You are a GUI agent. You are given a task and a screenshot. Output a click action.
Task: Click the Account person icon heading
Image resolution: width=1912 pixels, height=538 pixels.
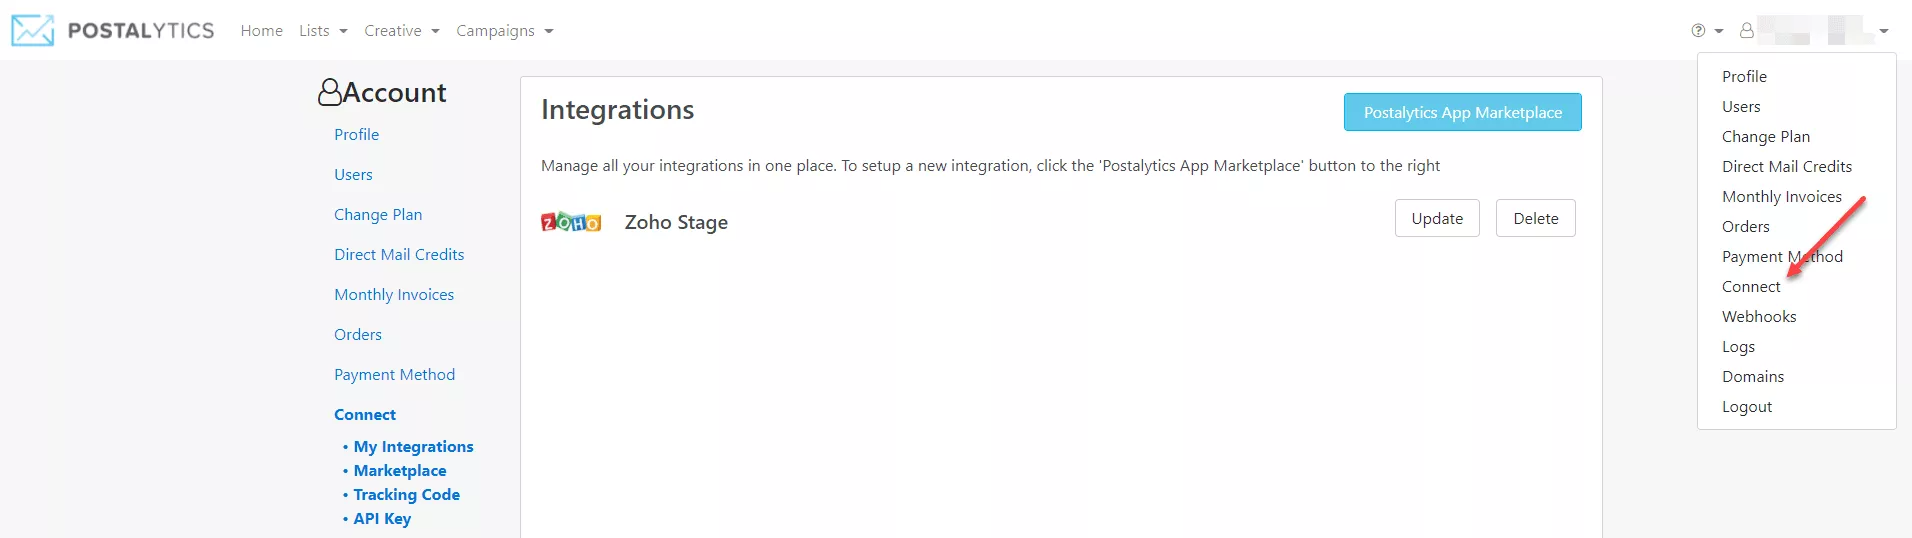point(330,92)
